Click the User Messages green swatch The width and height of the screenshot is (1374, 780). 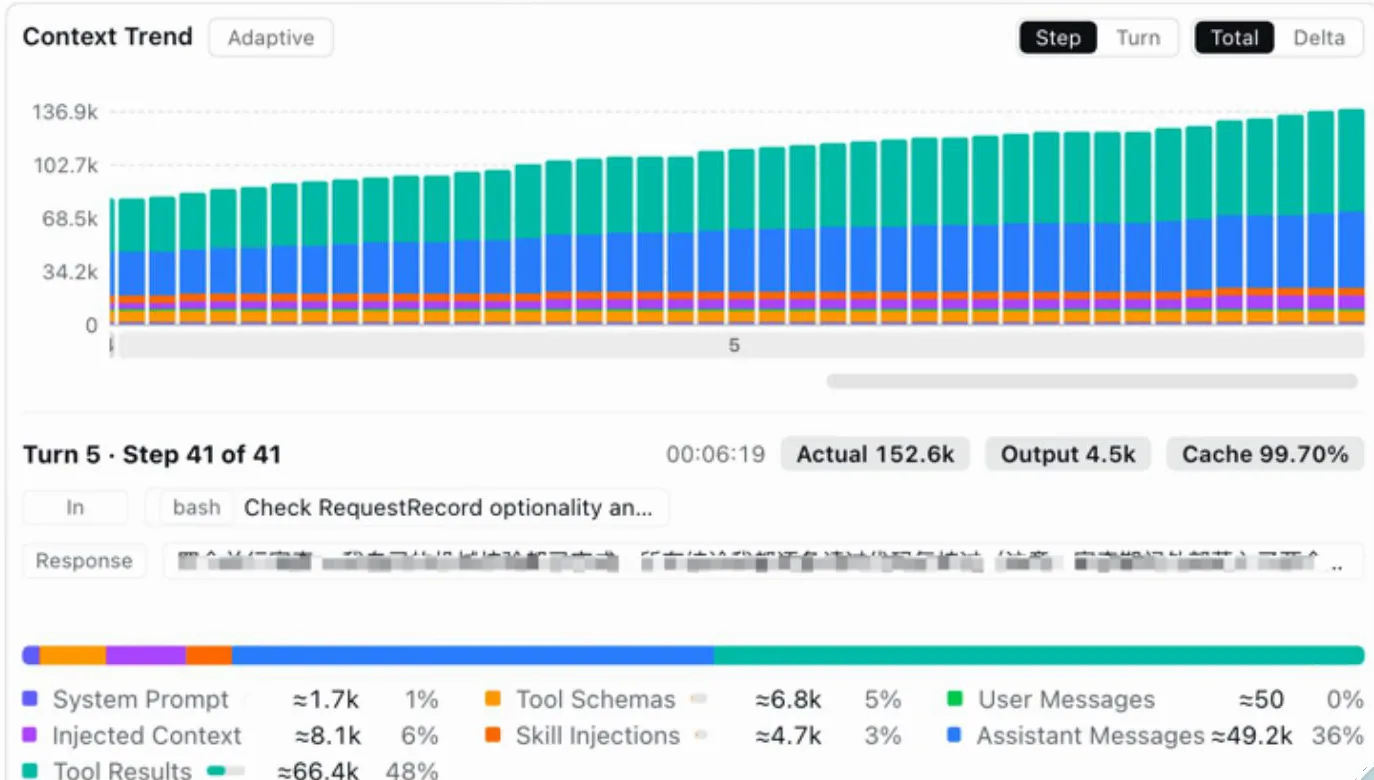(954, 699)
